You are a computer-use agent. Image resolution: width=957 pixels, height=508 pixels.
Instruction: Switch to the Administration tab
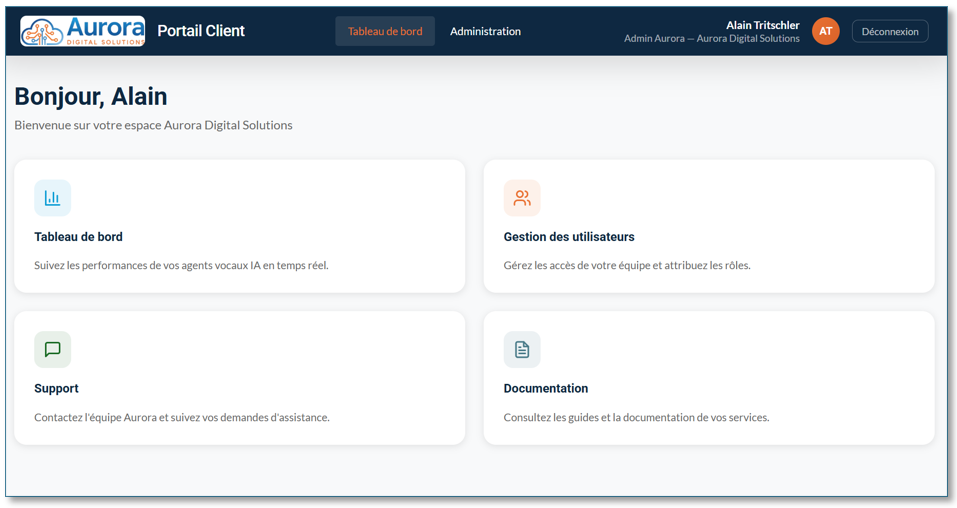click(x=485, y=31)
